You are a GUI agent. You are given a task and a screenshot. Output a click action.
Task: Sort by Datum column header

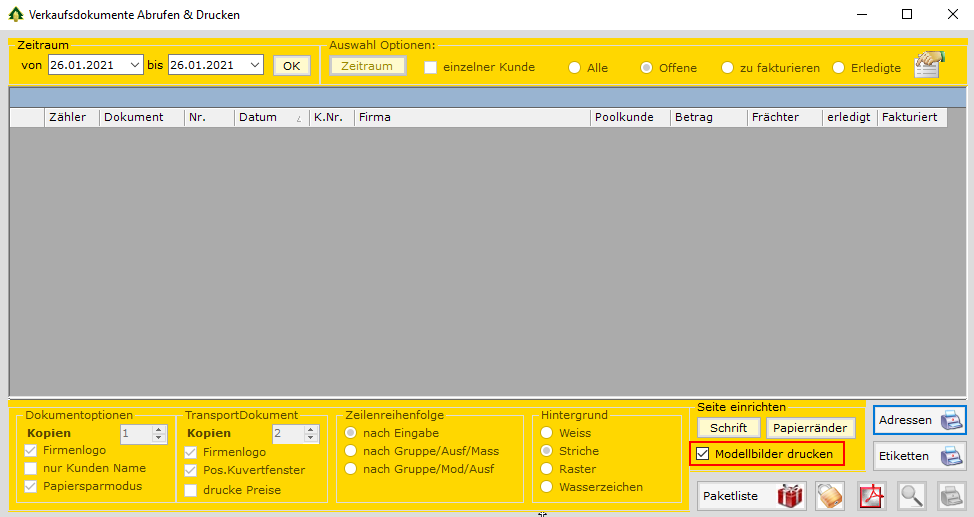[271, 117]
